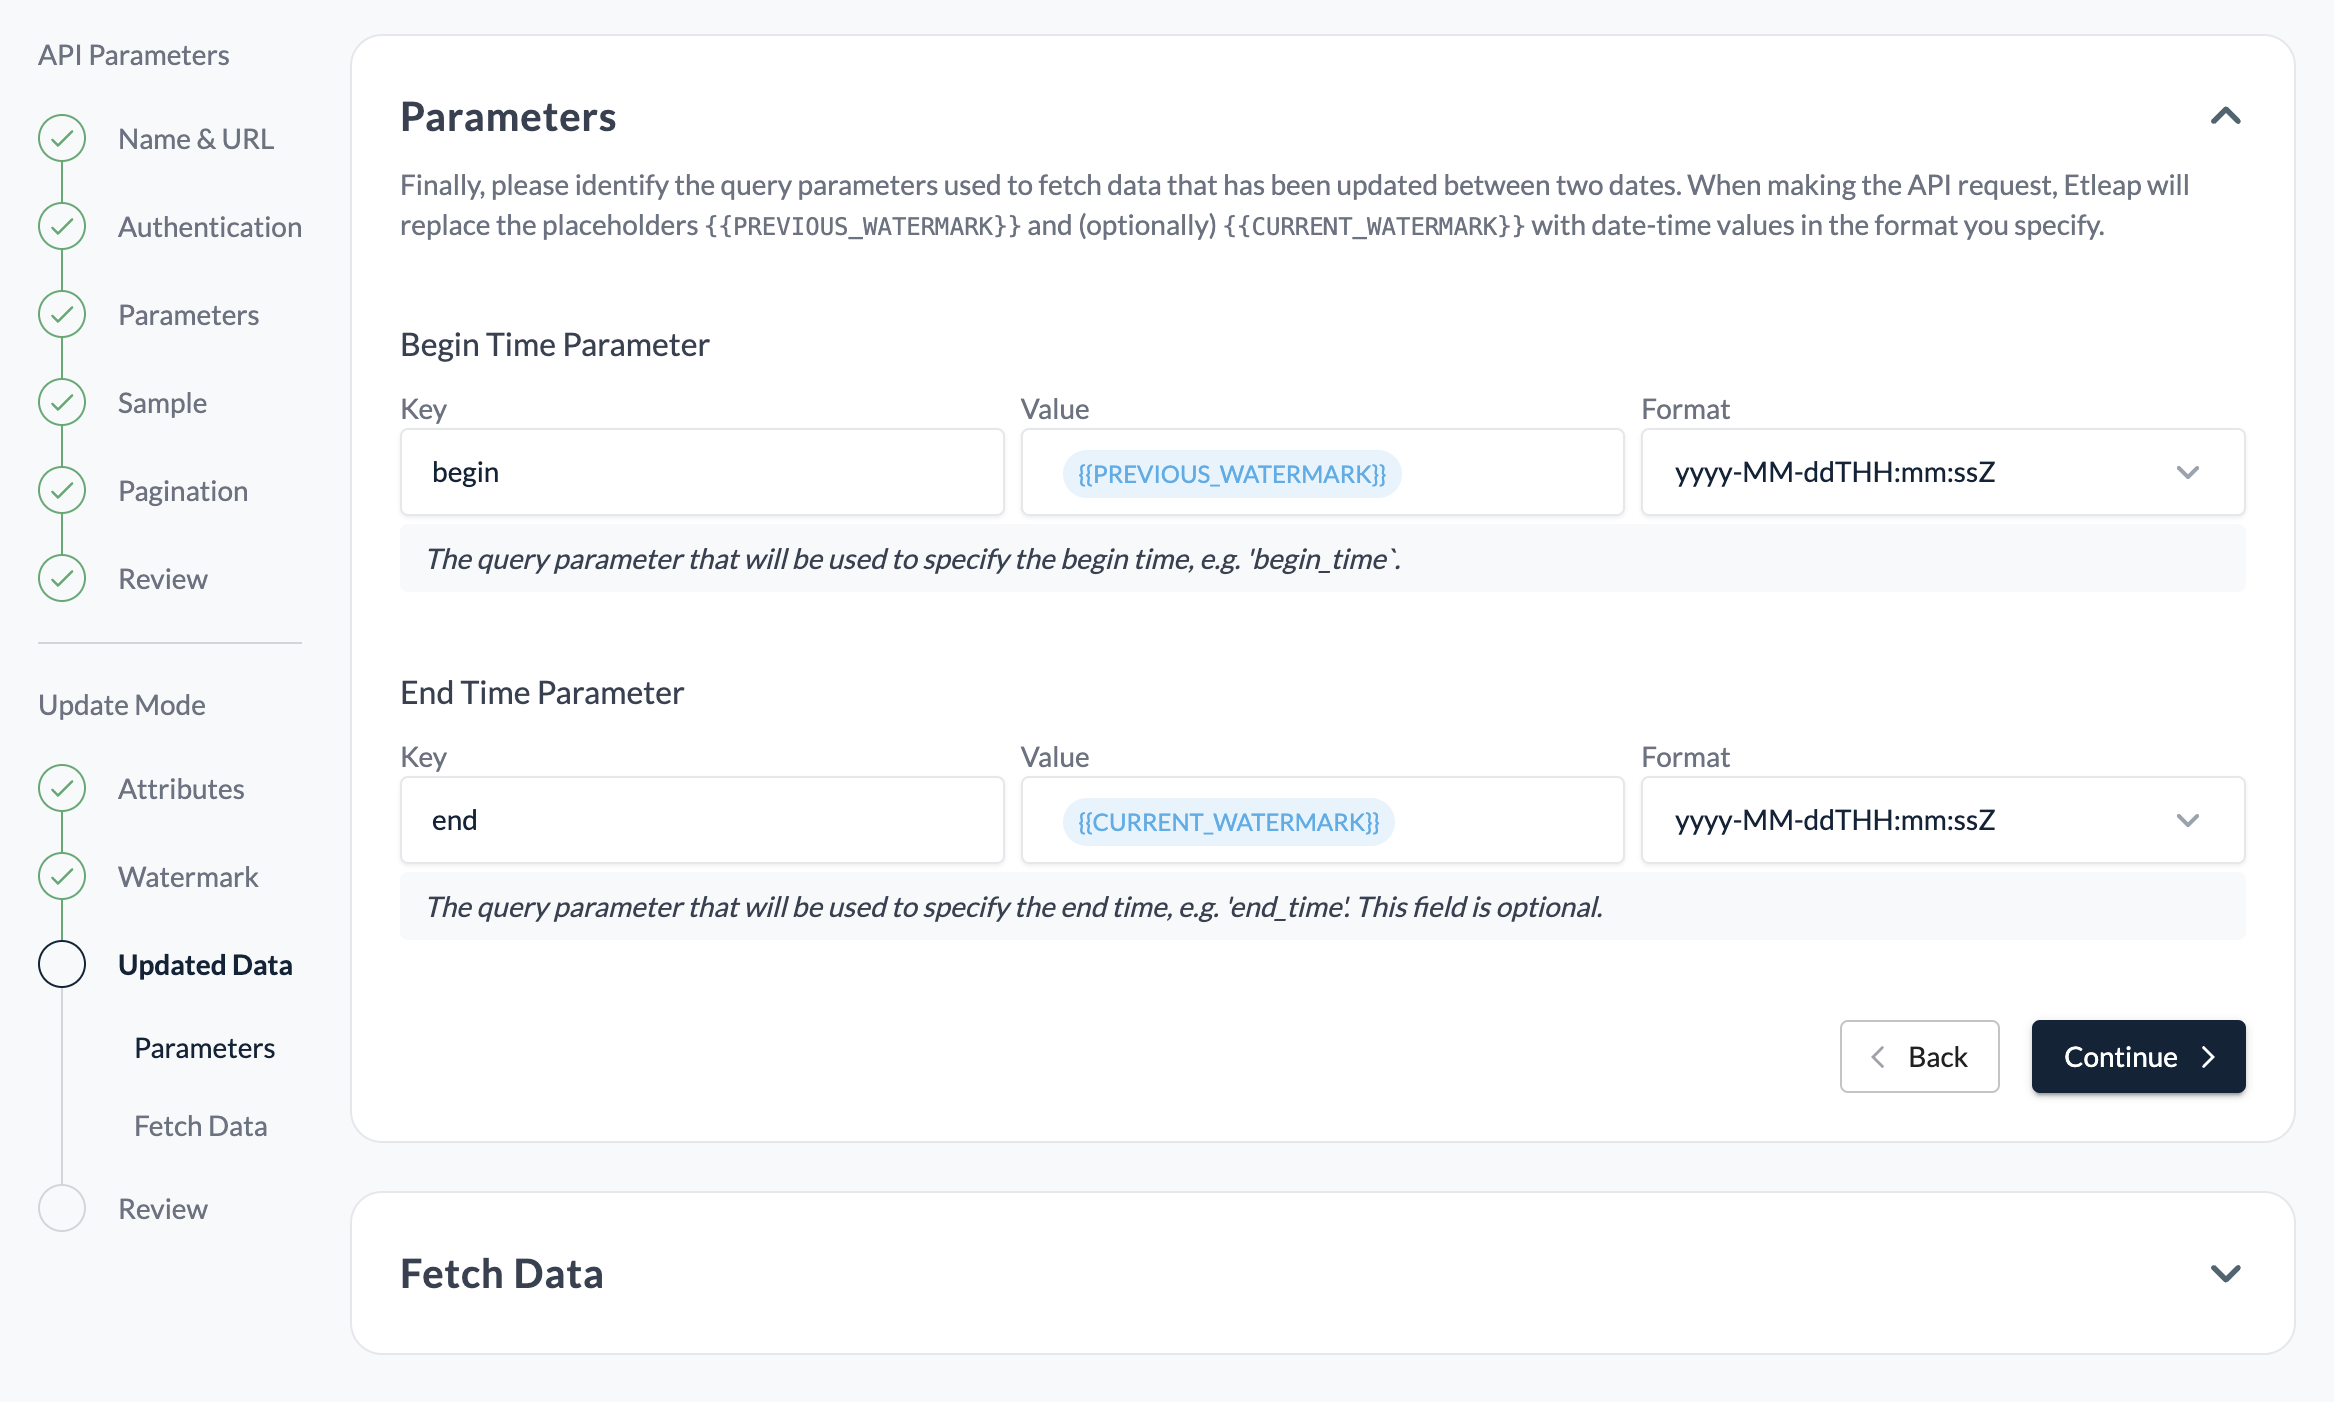Click the End Time Key input field
Screen dimensions: 2334x1402
[702, 820]
